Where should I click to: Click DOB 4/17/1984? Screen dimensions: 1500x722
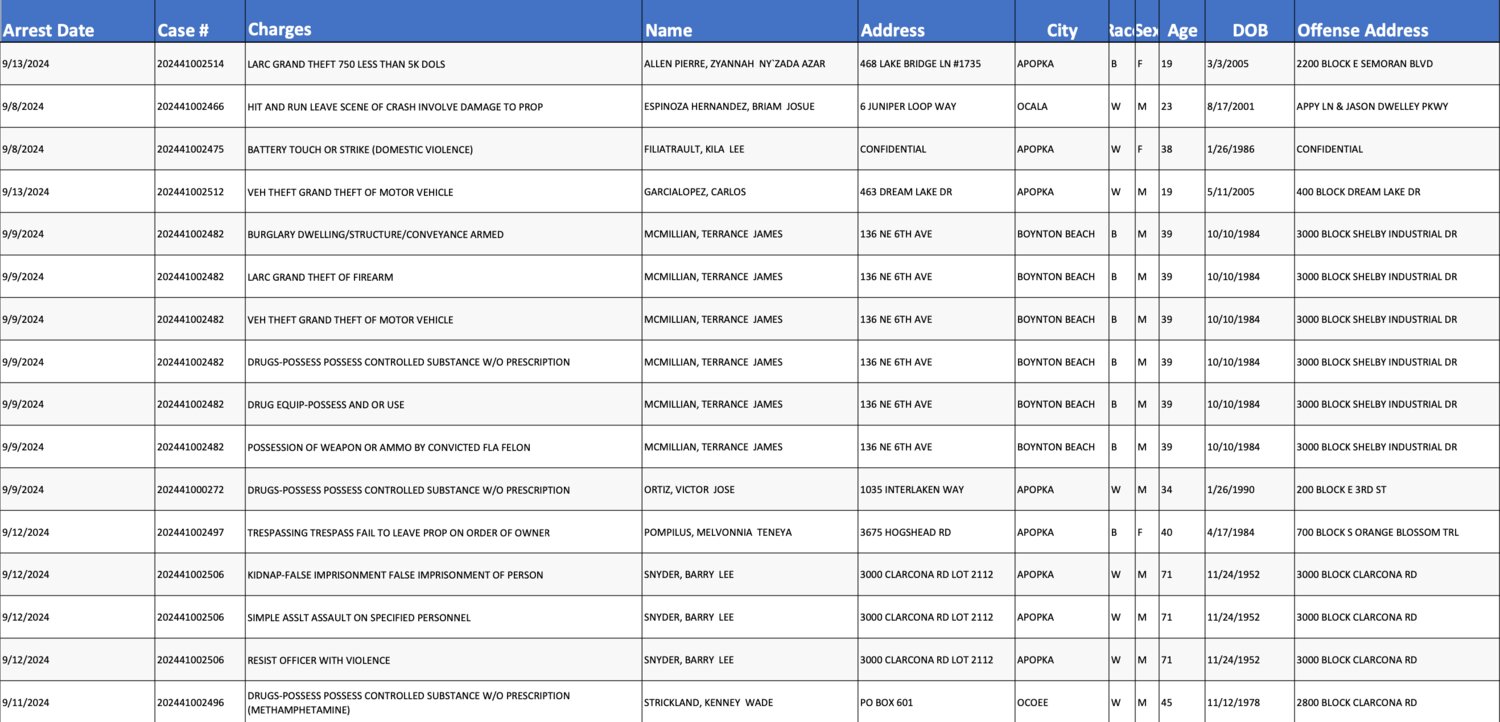point(1249,532)
